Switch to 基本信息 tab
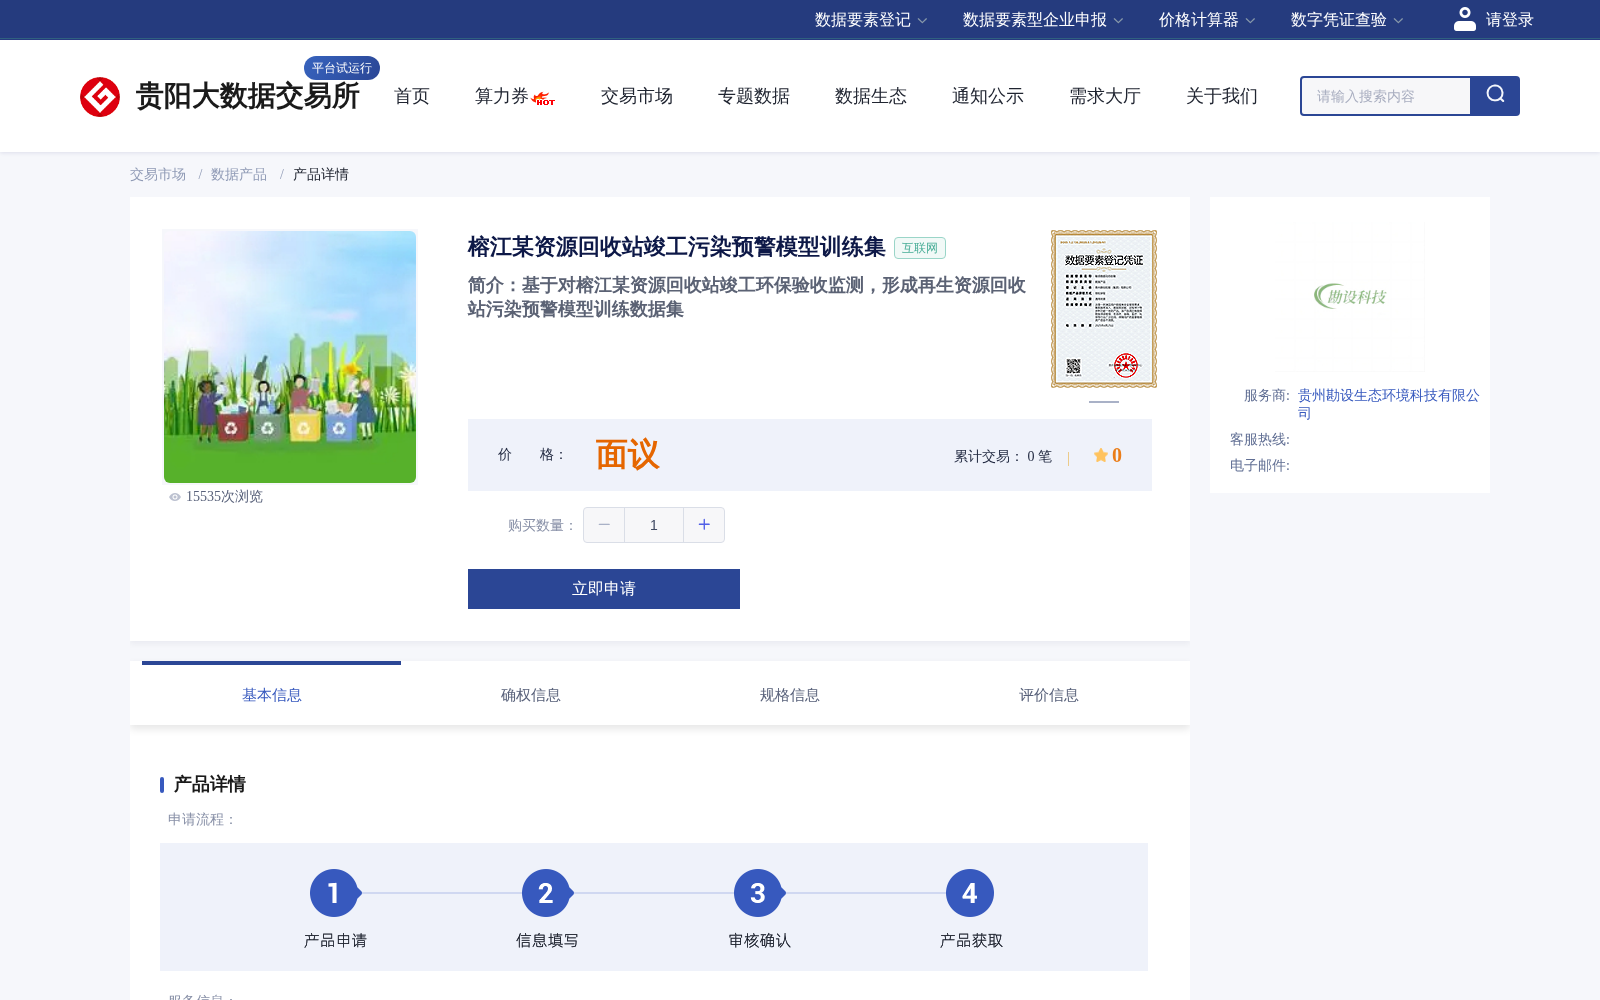This screenshot has height=1000, width=1600. 272,695
